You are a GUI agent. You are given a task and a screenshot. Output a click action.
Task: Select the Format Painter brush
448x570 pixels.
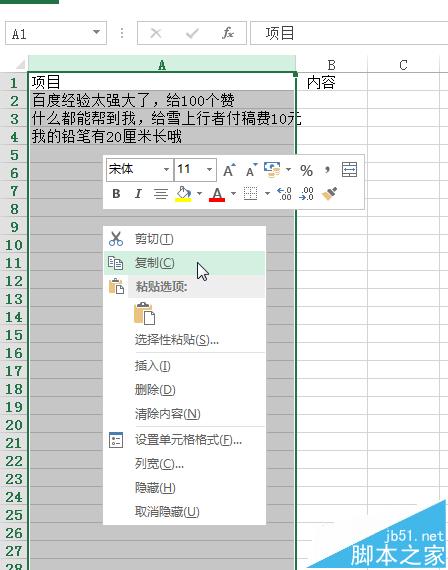(329, 194)
